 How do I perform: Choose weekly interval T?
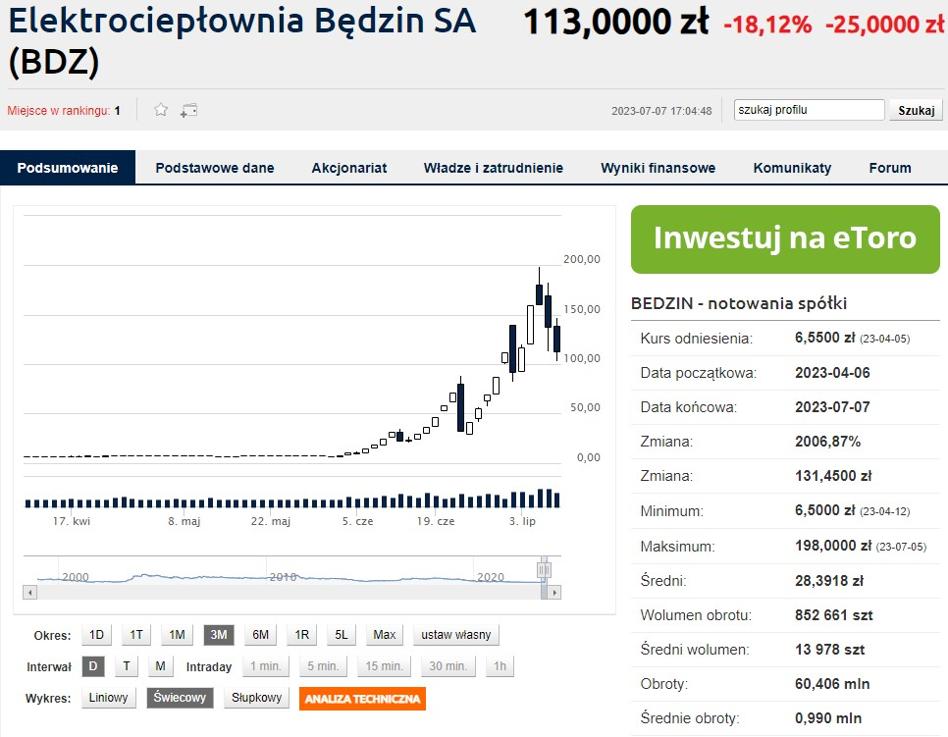pyautogui.click(x=126, y=666)
